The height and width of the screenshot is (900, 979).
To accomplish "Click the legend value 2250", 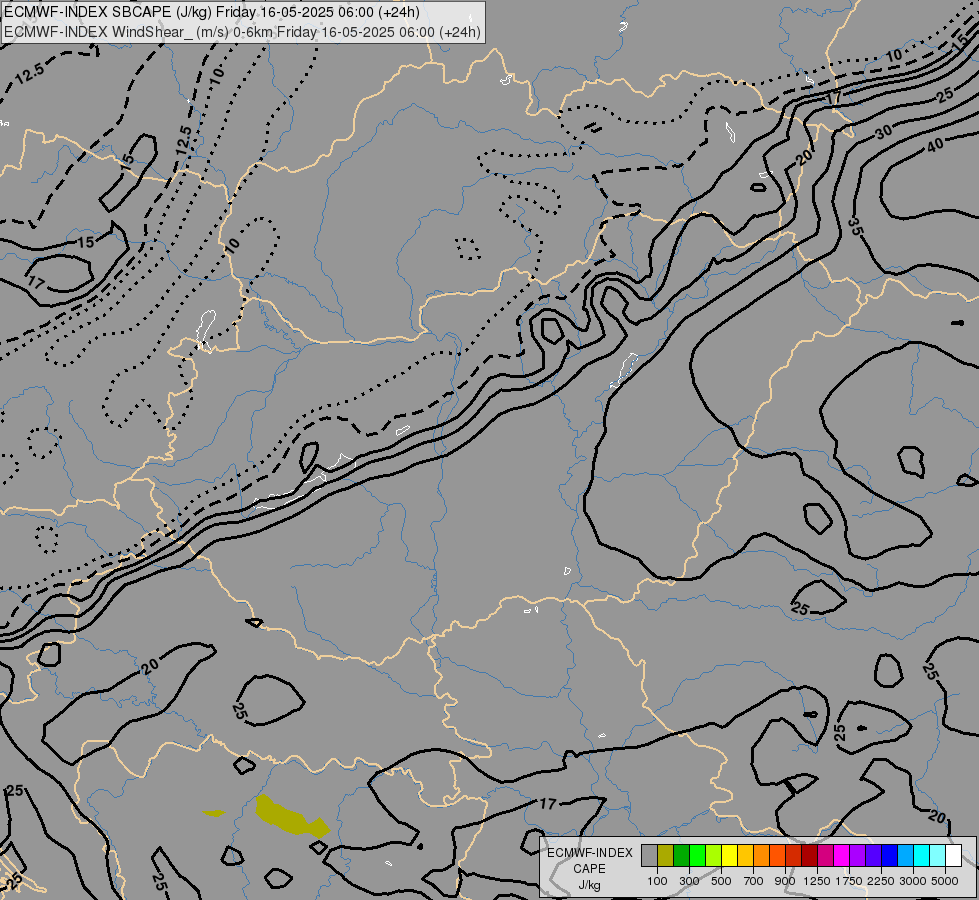I will [881, 881].
